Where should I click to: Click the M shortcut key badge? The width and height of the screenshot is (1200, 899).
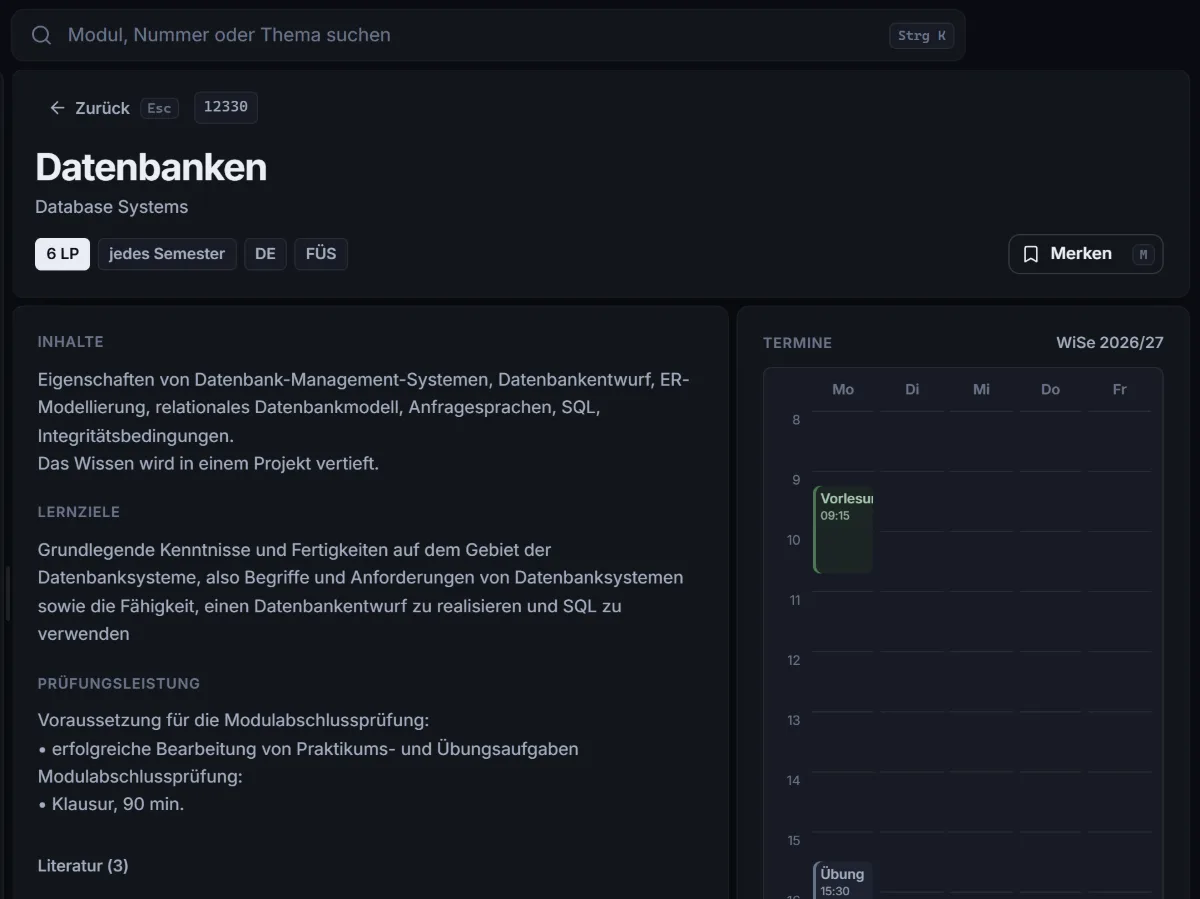click(x=1143, y=255)
